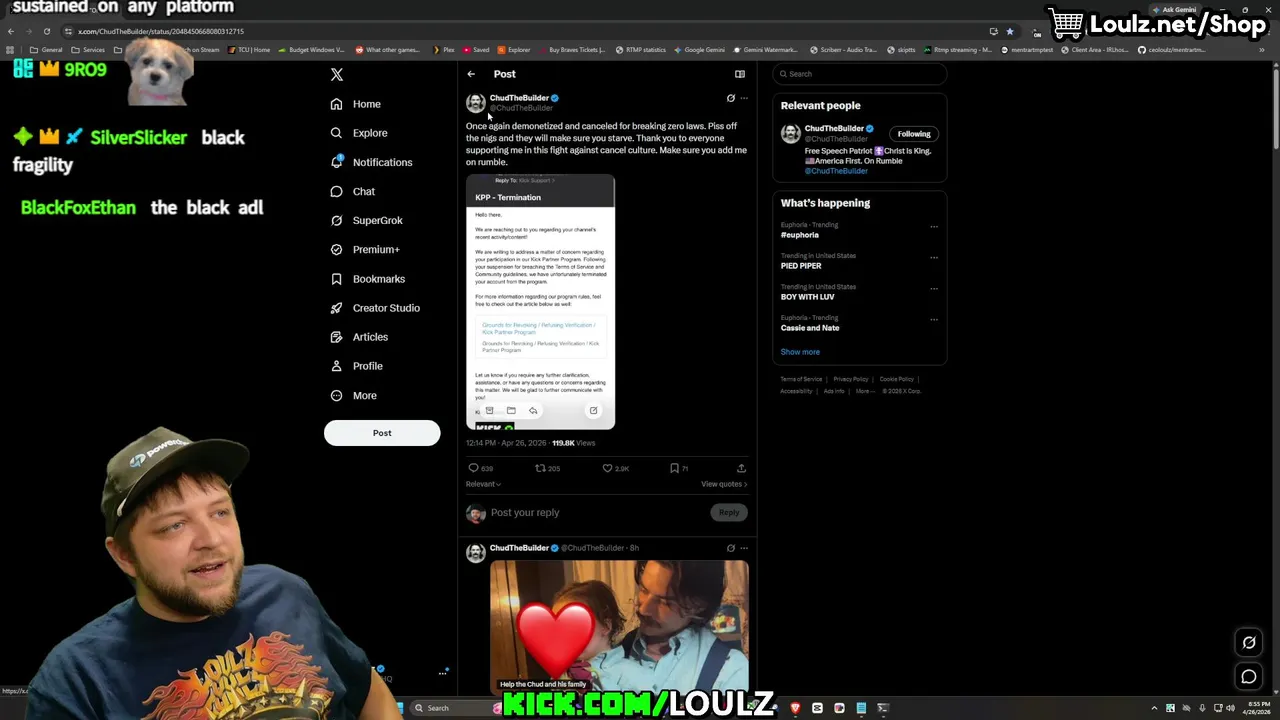Open Premium+ from the sidebar
This screenshot has height=720, width=1280.
[365, 249]
